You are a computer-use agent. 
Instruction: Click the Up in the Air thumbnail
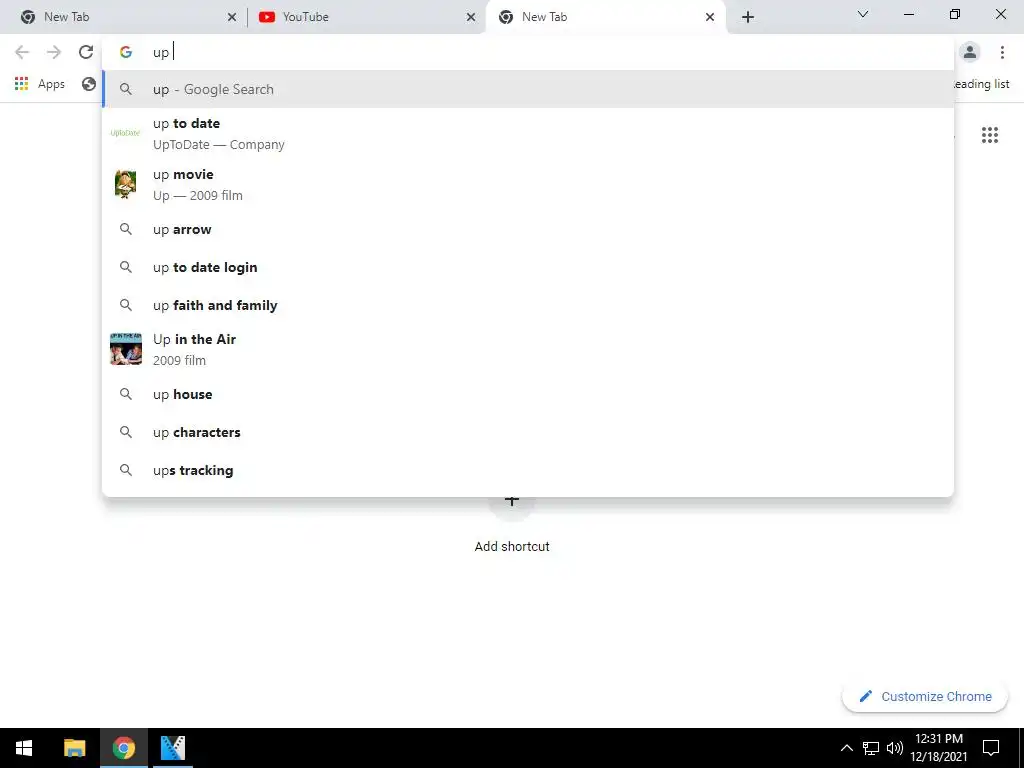pyautogui.click(x=125, y=349)
